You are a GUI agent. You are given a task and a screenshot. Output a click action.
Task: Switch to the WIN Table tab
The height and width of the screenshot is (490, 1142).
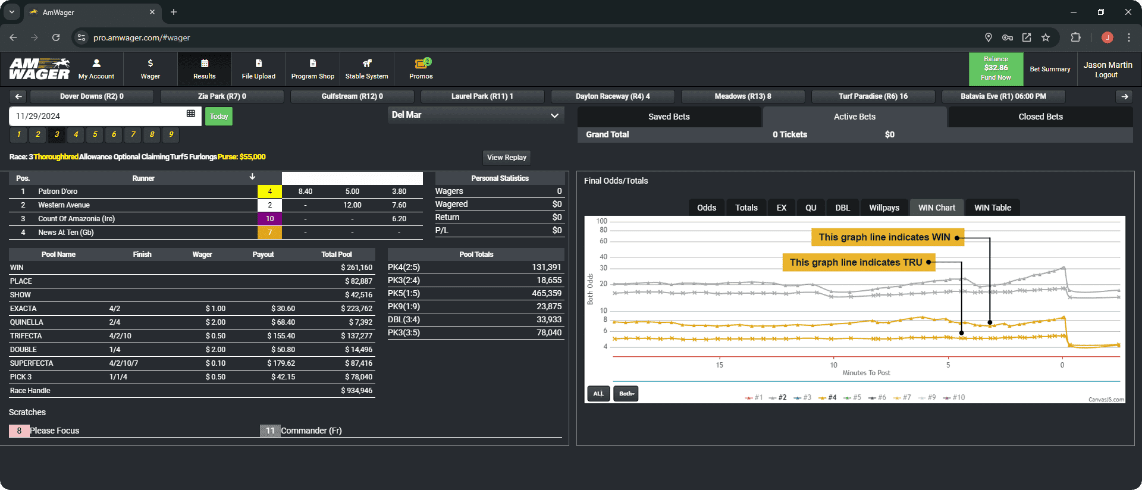point(992,208)
